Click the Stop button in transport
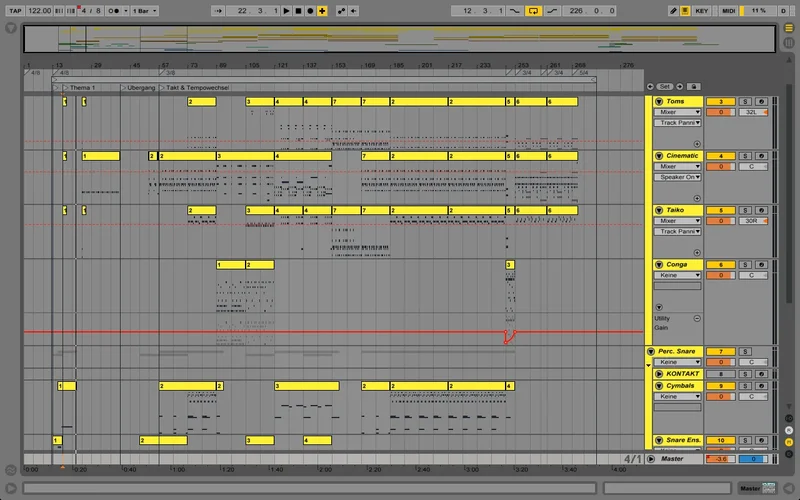The height and width of the screenshot is (500, 800). pyautogui.click(x=298, y=11)
